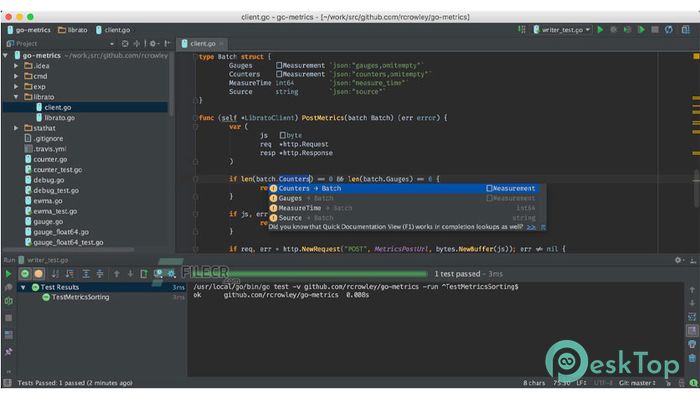This screenshot has width=700, height=400.
Task: Click export test results icon
Action: click(144, 274)
